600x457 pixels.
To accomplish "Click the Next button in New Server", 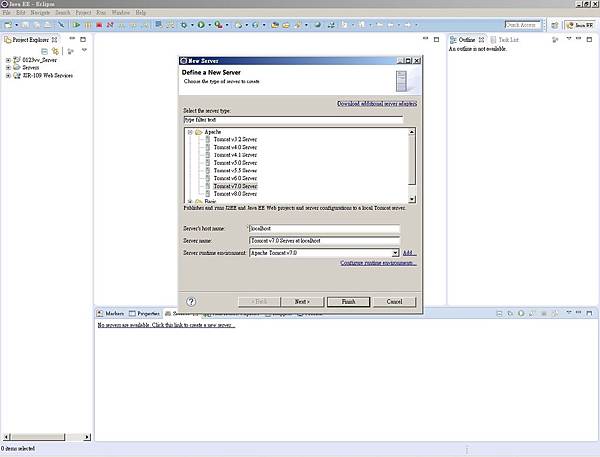I will coord(302,302).
